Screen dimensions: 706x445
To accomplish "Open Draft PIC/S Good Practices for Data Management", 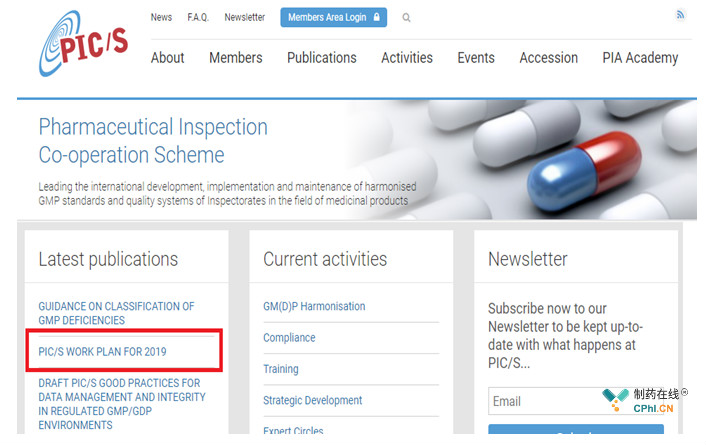I will [x=122, y=404].
